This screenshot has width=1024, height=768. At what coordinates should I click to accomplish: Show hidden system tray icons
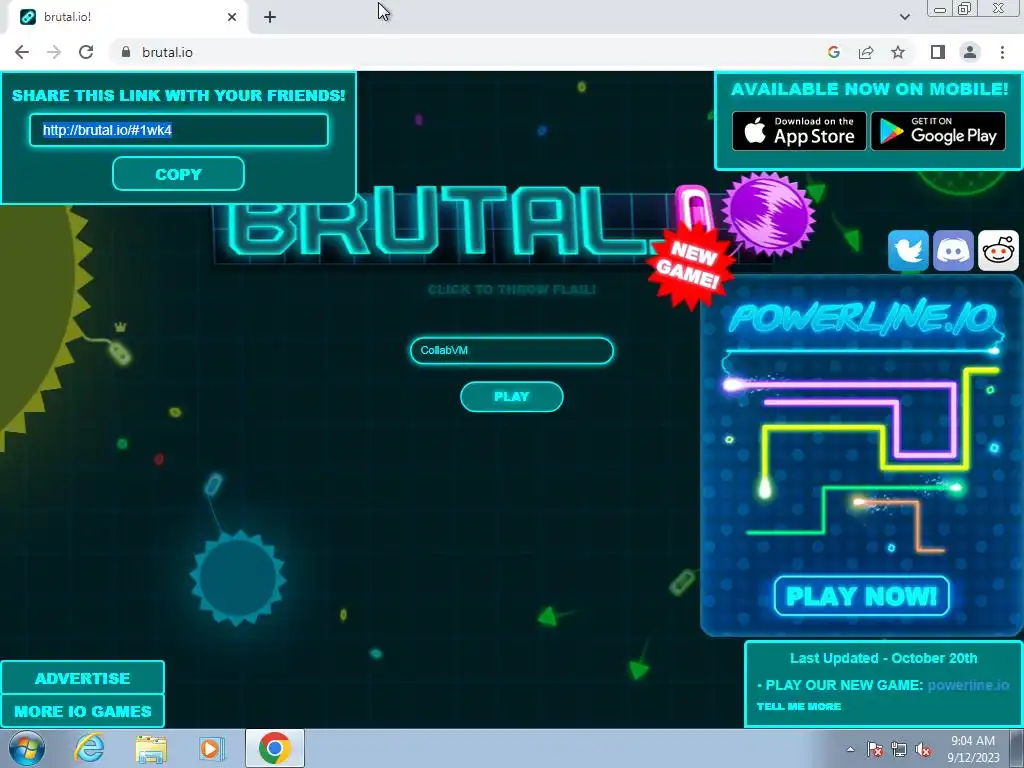(850, 749)
